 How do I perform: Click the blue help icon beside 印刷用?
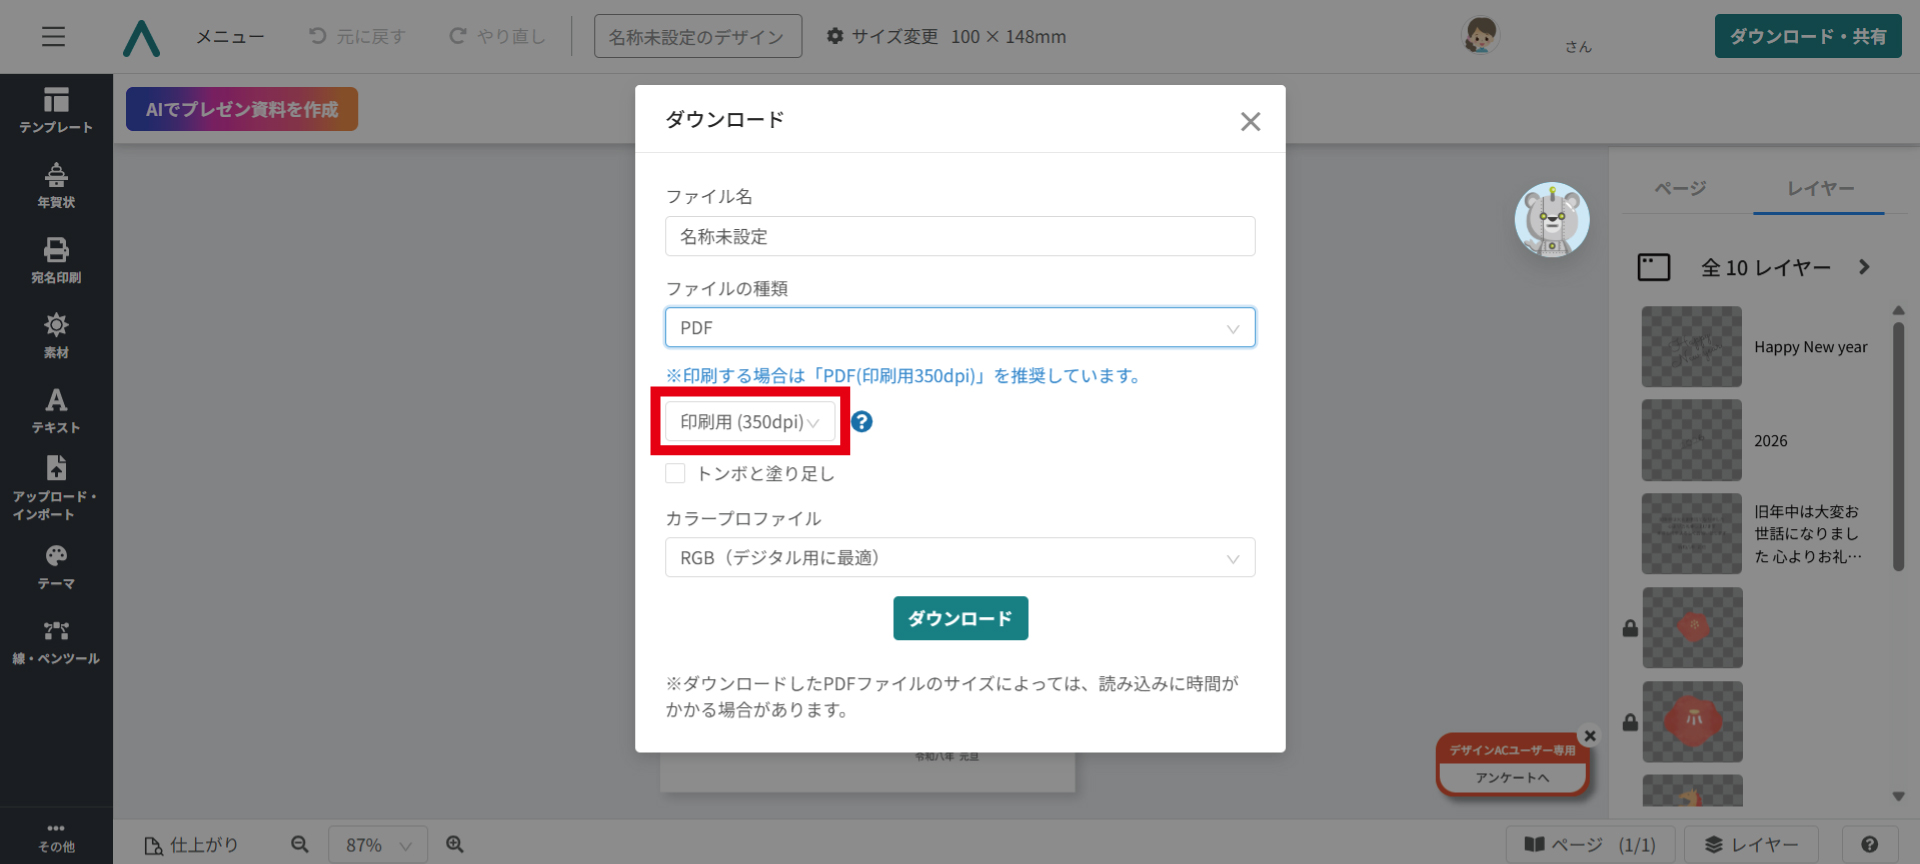(x=861, y=422)
